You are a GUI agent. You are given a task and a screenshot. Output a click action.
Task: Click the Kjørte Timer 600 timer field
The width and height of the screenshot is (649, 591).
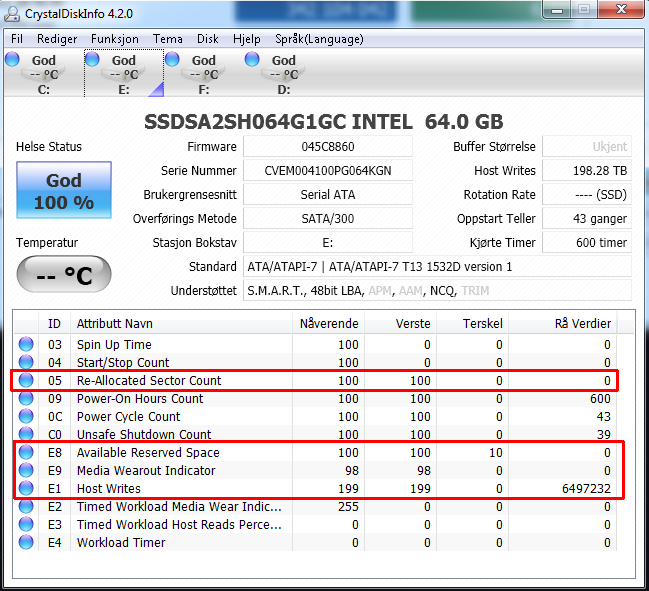tap(587, 243)
